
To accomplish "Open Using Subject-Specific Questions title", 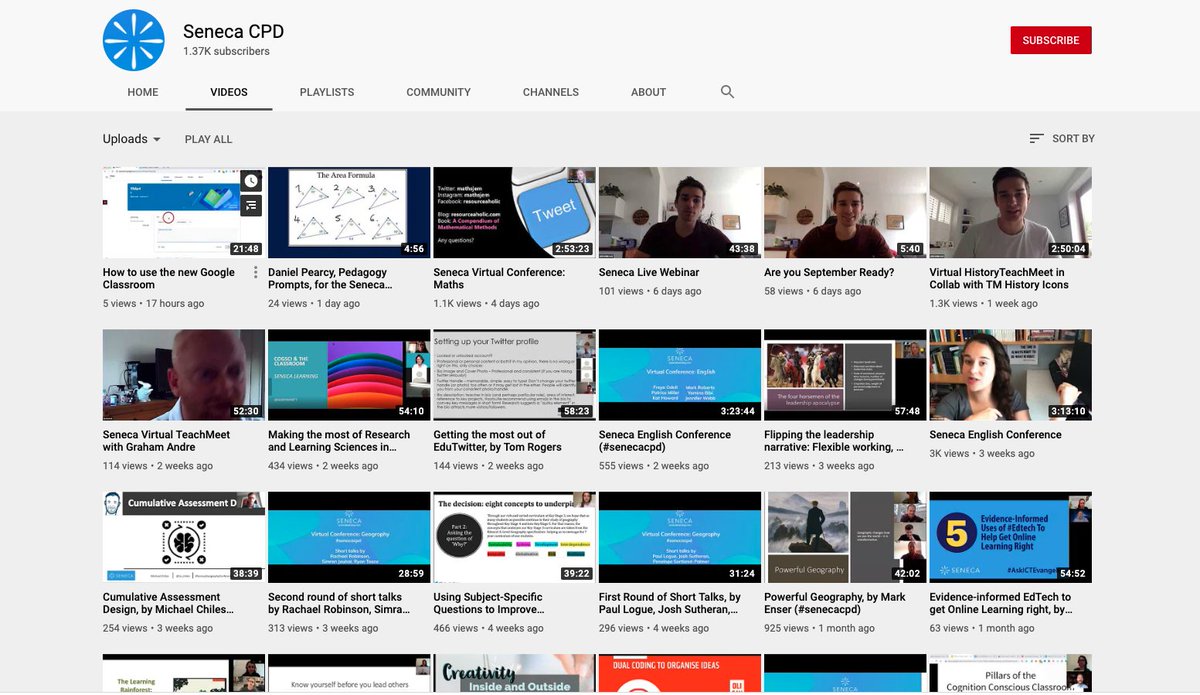I will tap(489, 604).
